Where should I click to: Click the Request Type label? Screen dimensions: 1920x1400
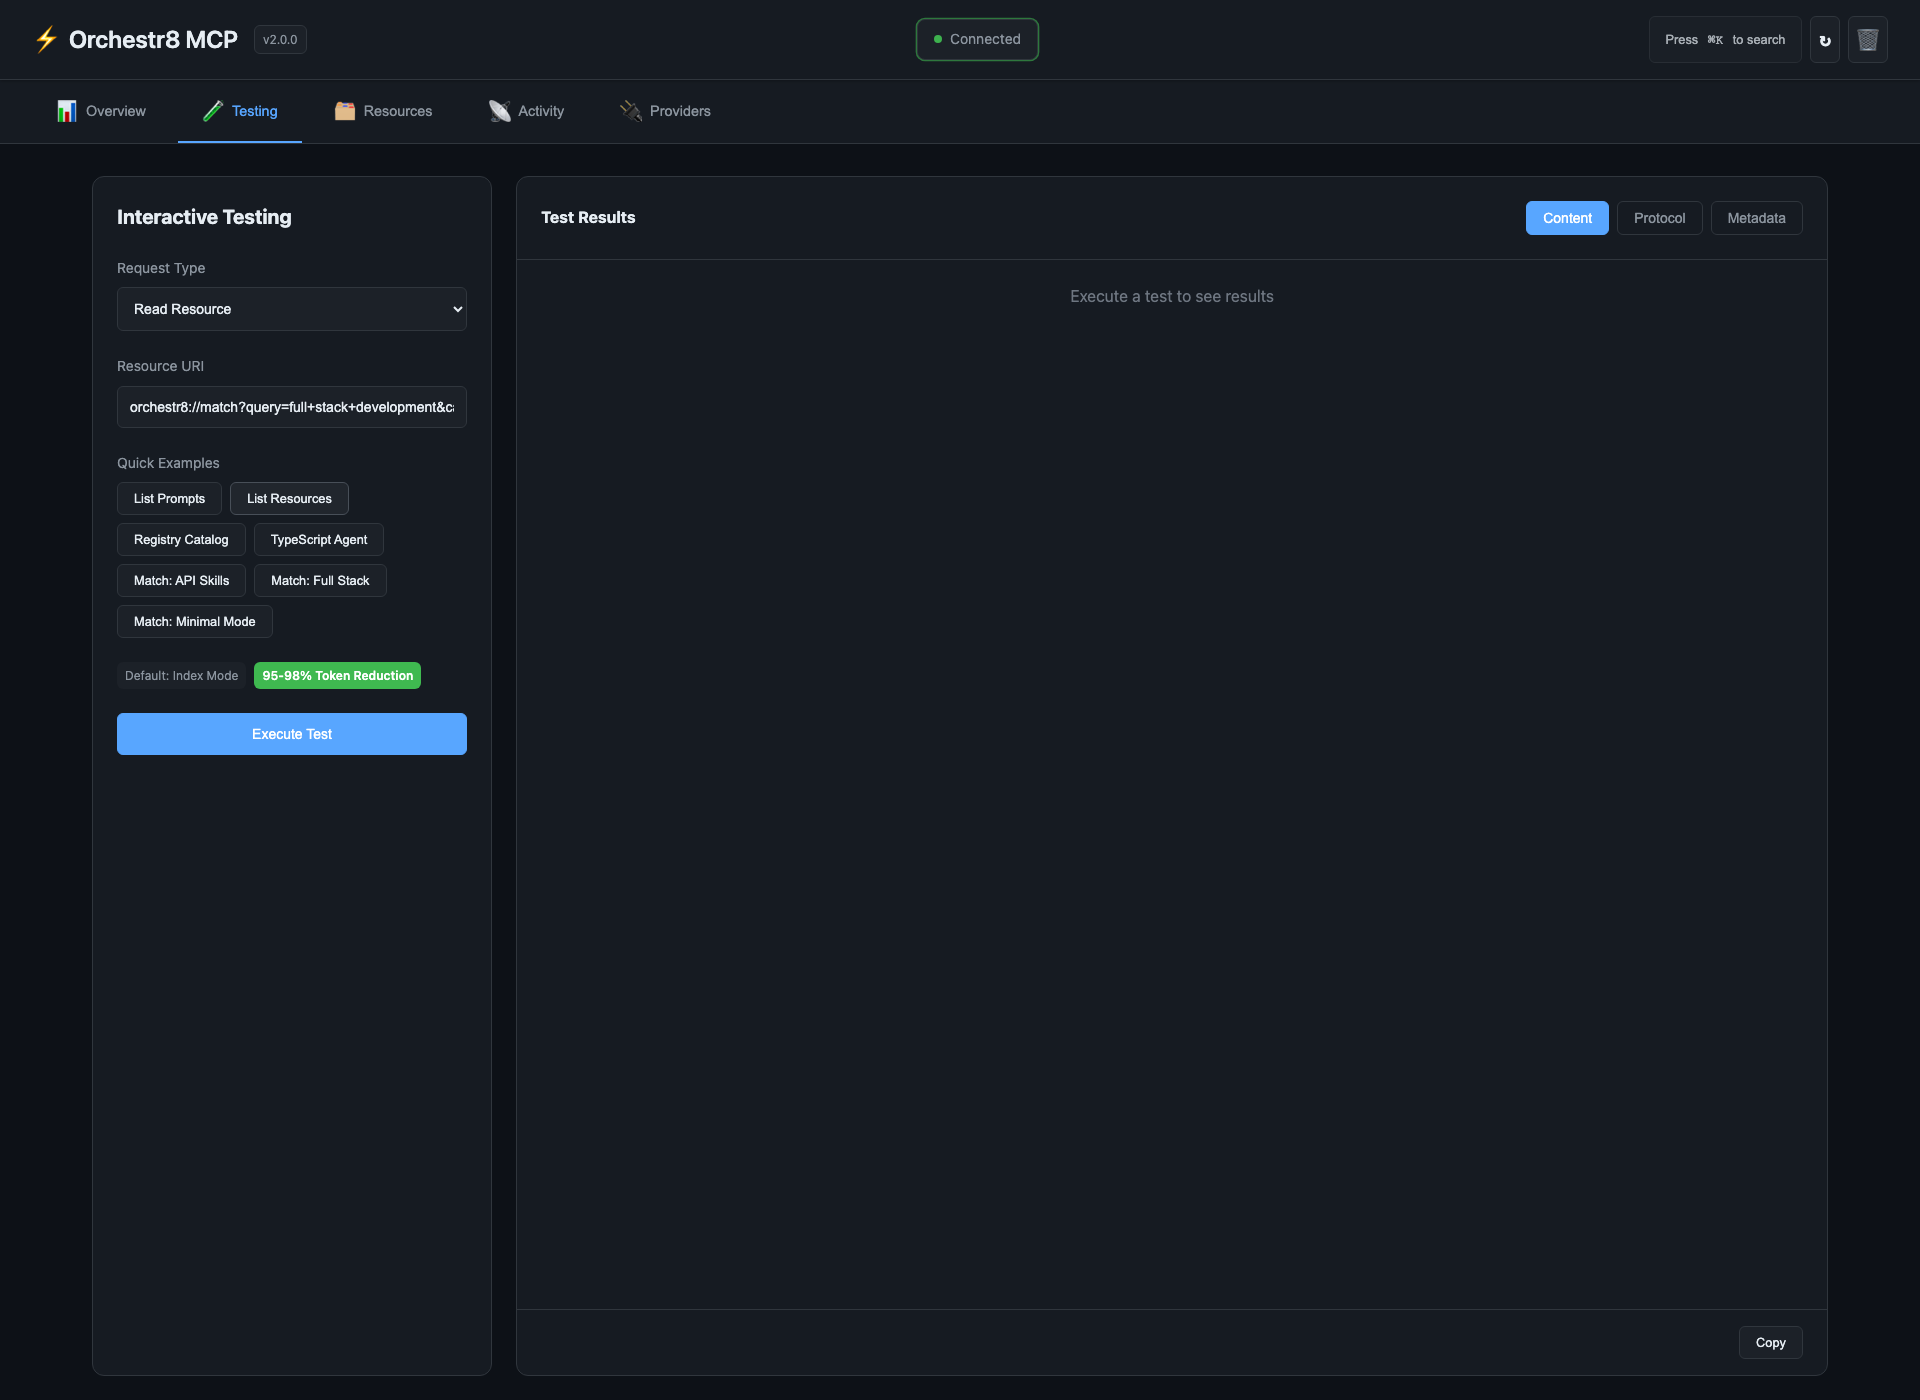pos(161,268)
